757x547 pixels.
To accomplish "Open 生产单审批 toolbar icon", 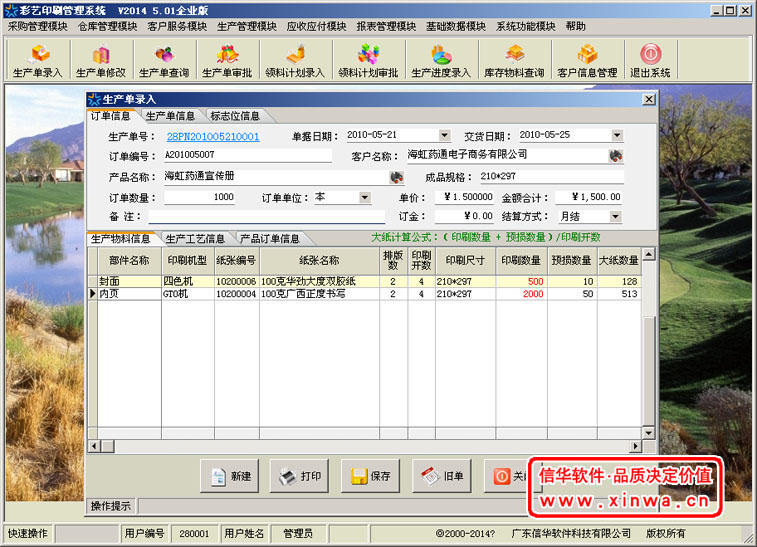I will pos(227,60).
